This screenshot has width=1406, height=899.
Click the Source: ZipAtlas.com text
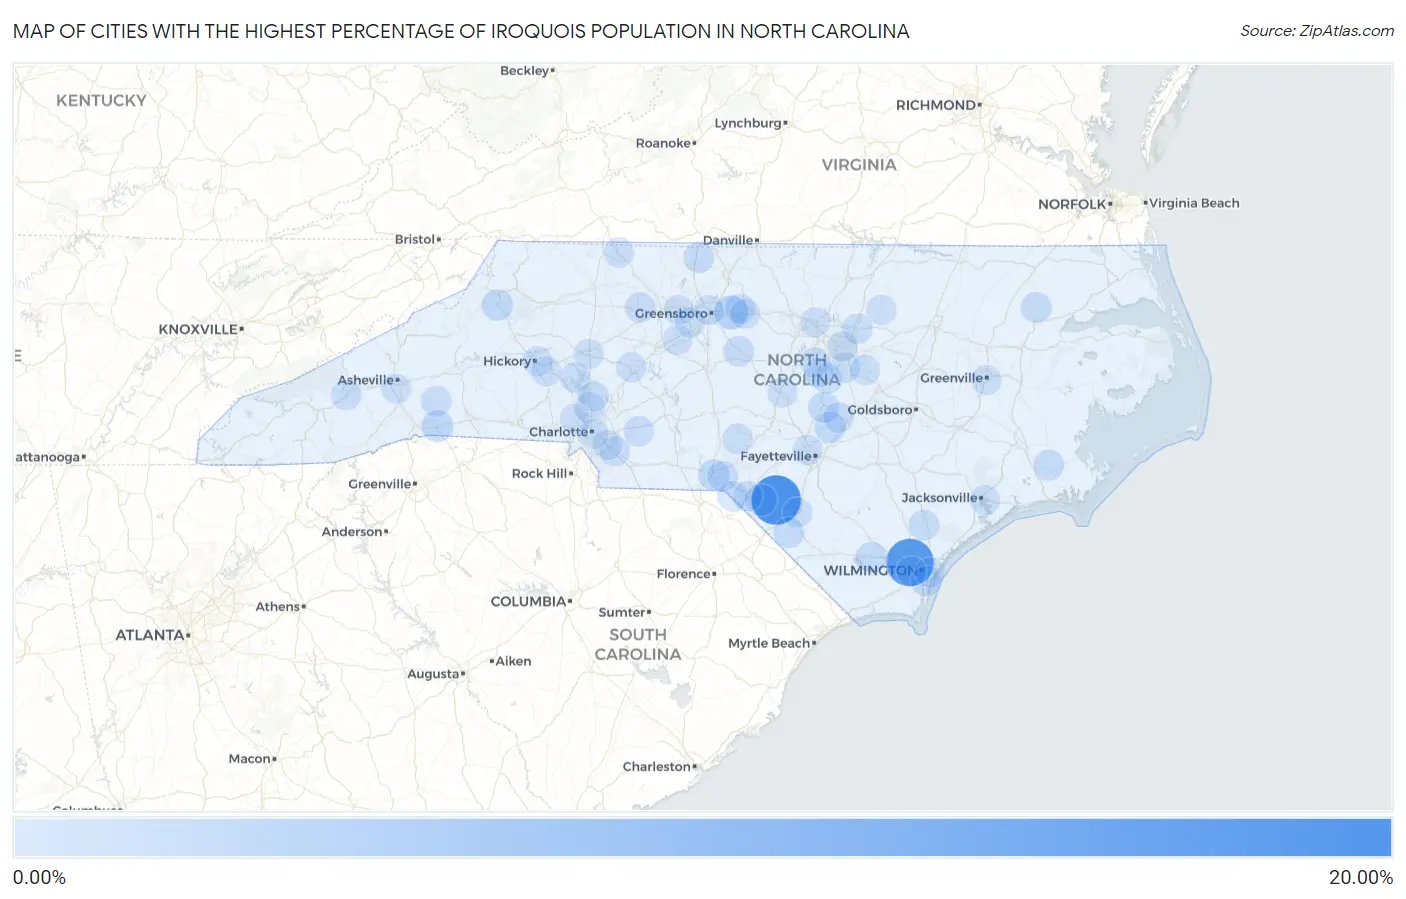(1317, 31)
